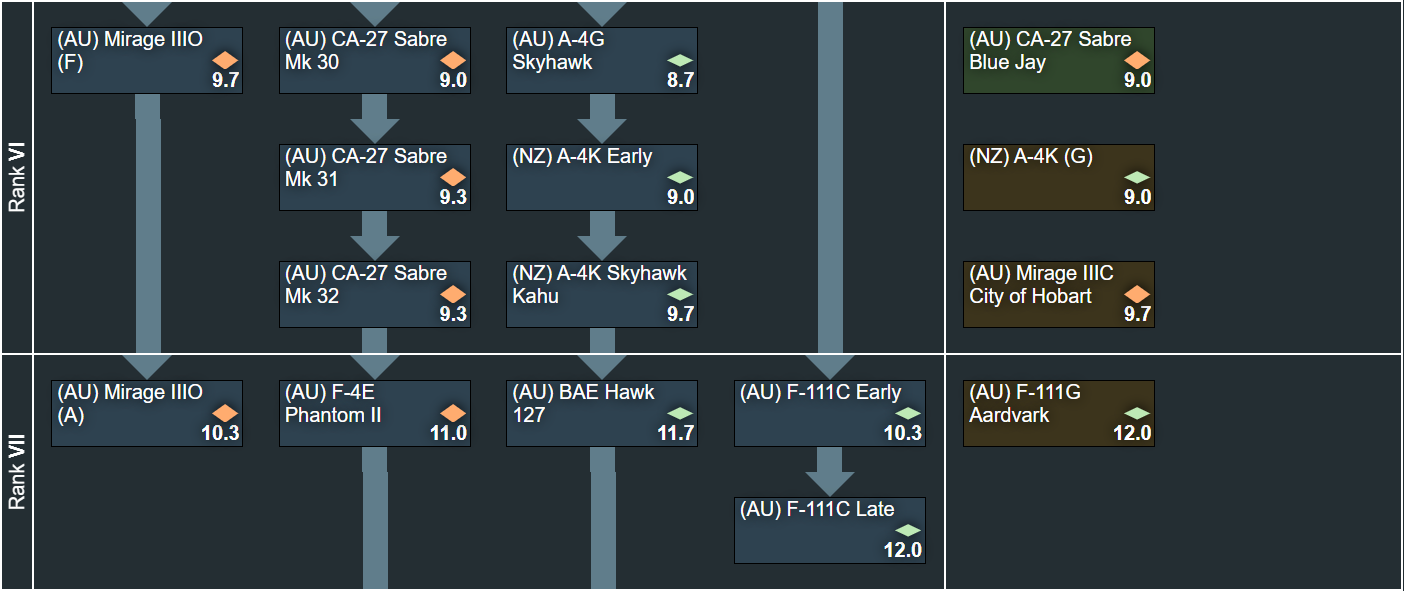
Task: Select the F-111C Late vehicle card
Action: (830, 530)
